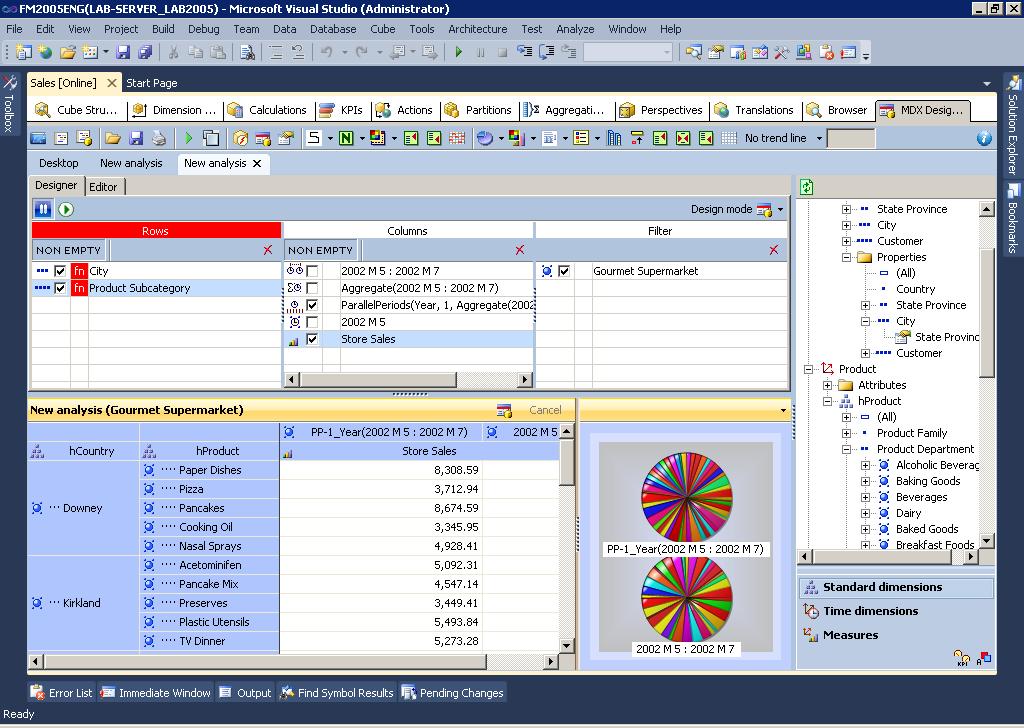Click Standard dimensions icon

811,588
